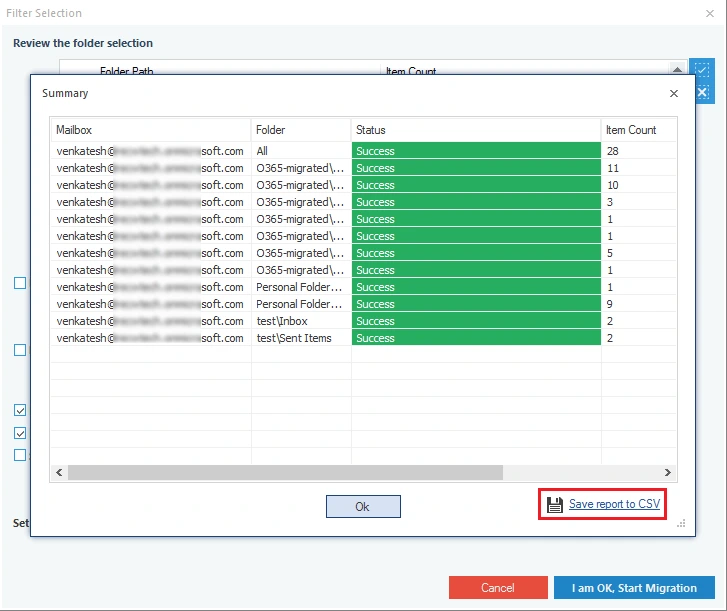Click the Success status in the All row
This screenshot has width=727, height=611.
point(476,151)
